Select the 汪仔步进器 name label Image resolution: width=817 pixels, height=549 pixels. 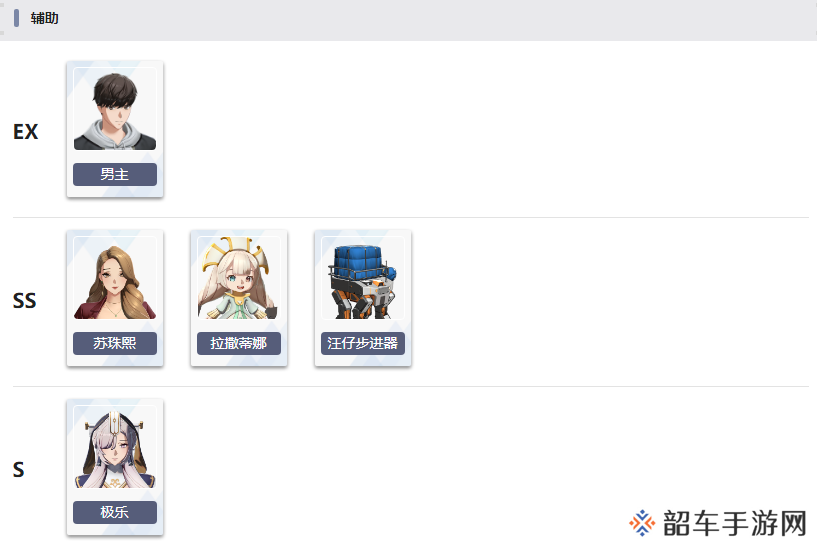[x=363, y=343]
